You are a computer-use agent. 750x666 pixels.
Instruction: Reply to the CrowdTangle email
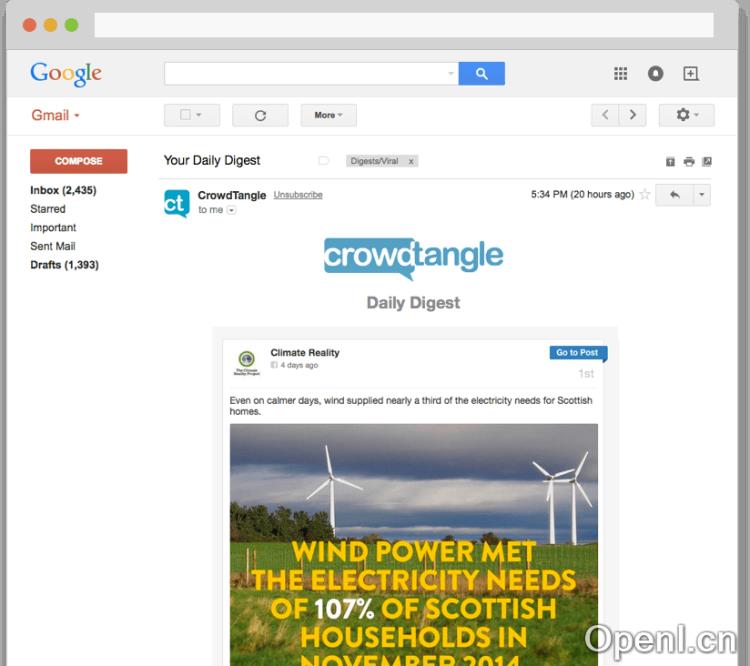(x=674, y=195)
